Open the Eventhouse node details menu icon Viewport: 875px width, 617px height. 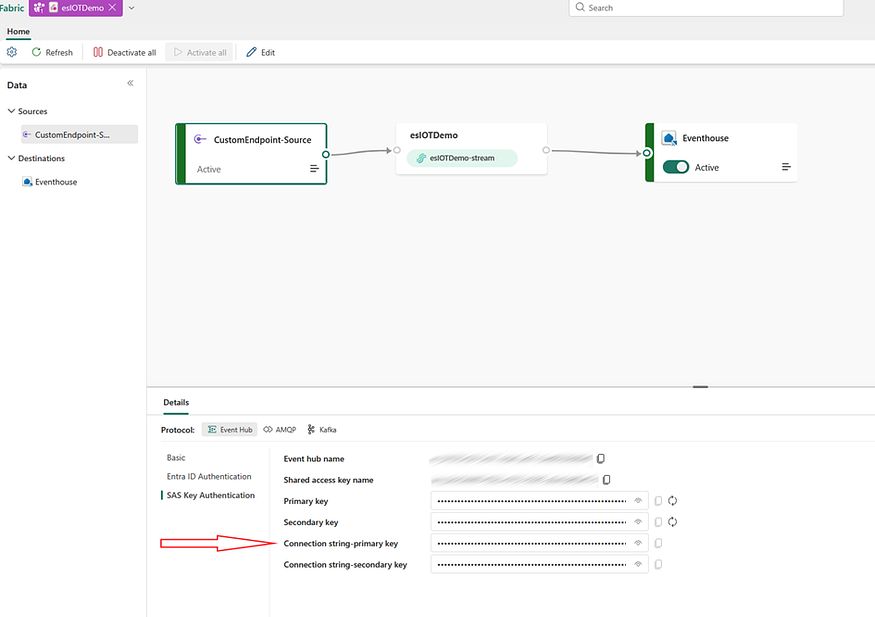coord(786,167)
